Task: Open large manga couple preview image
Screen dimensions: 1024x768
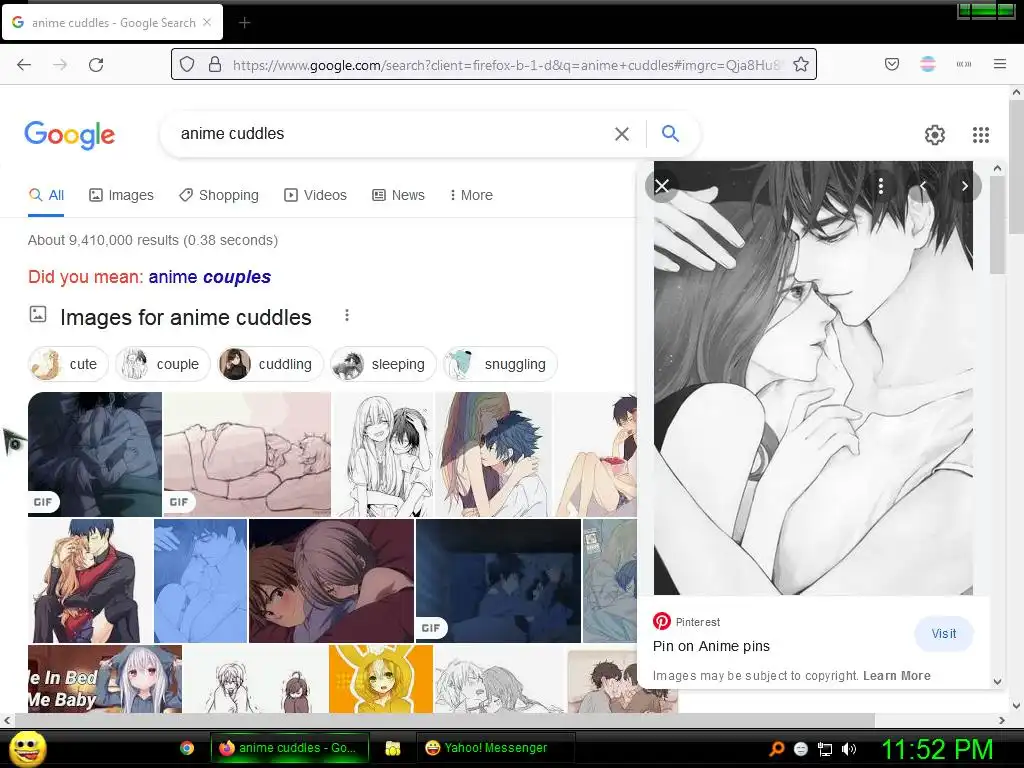Action: [x=813, y=378]
